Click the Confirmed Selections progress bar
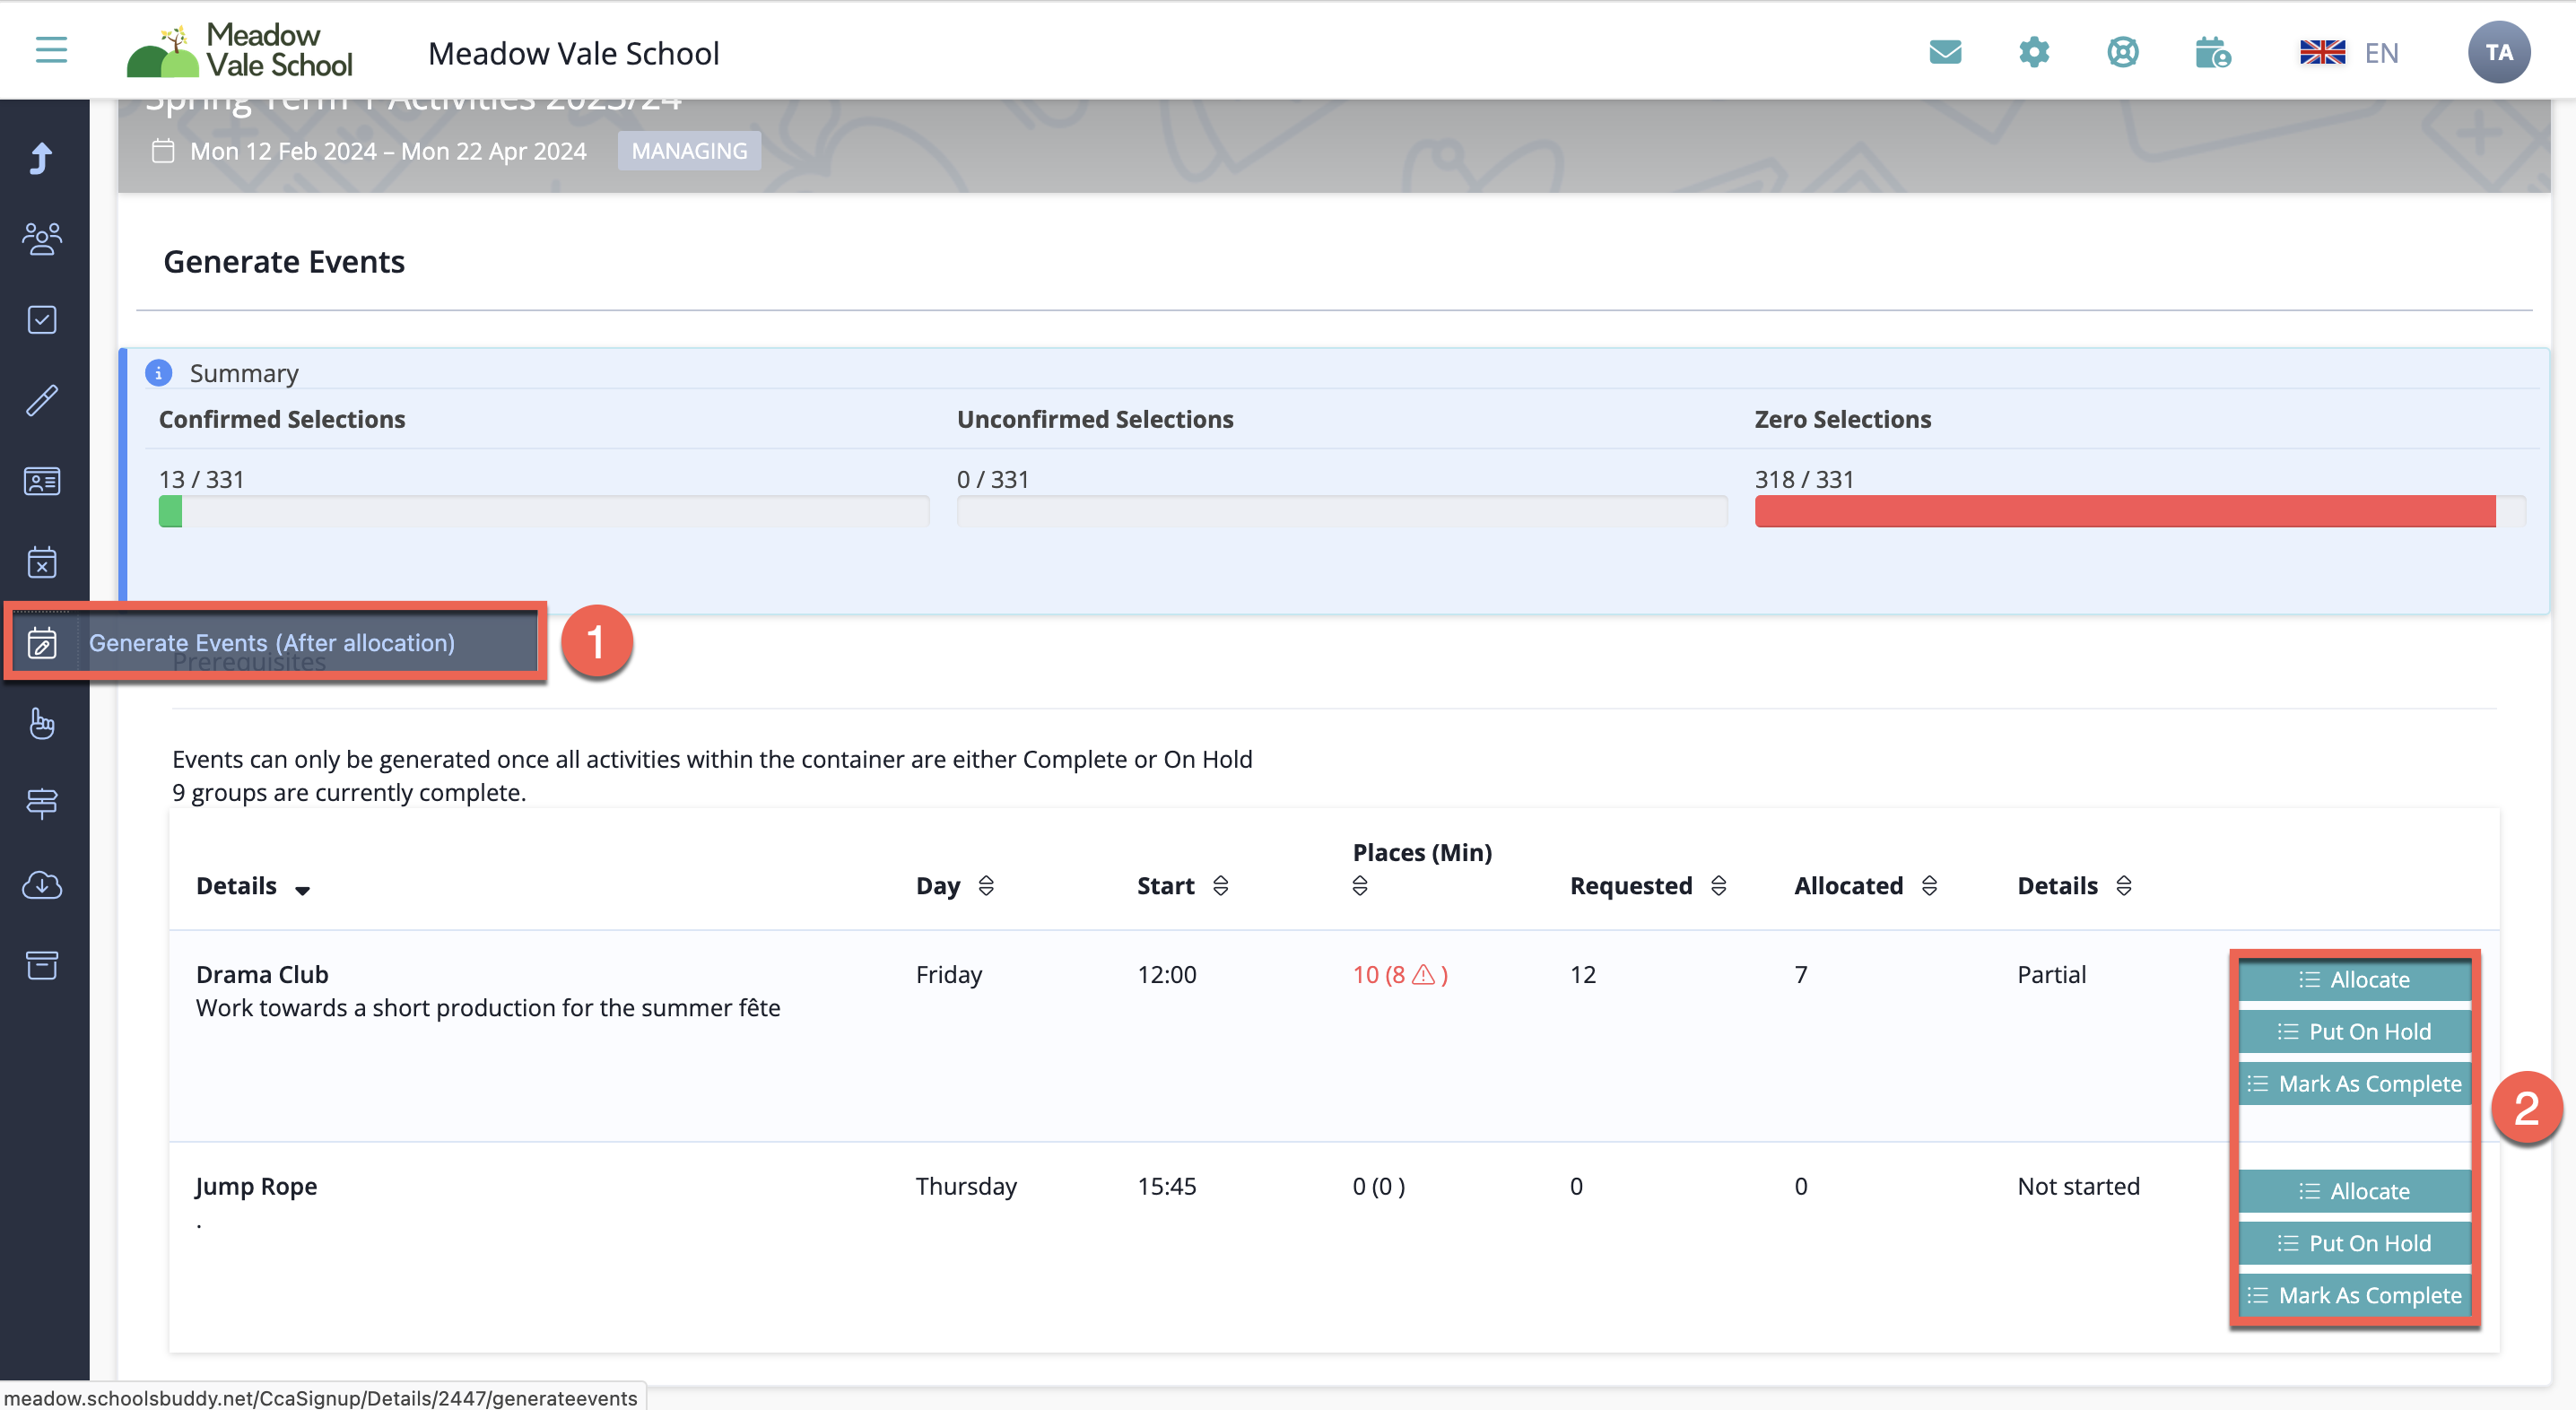Viewport: 2576px width, 1410px height. pyautogui.click(x=544, y=512)
